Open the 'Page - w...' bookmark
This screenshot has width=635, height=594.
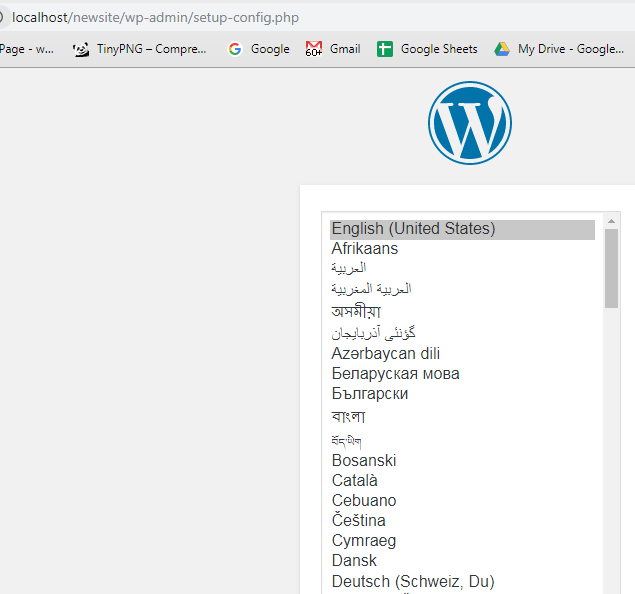[26, 49]
